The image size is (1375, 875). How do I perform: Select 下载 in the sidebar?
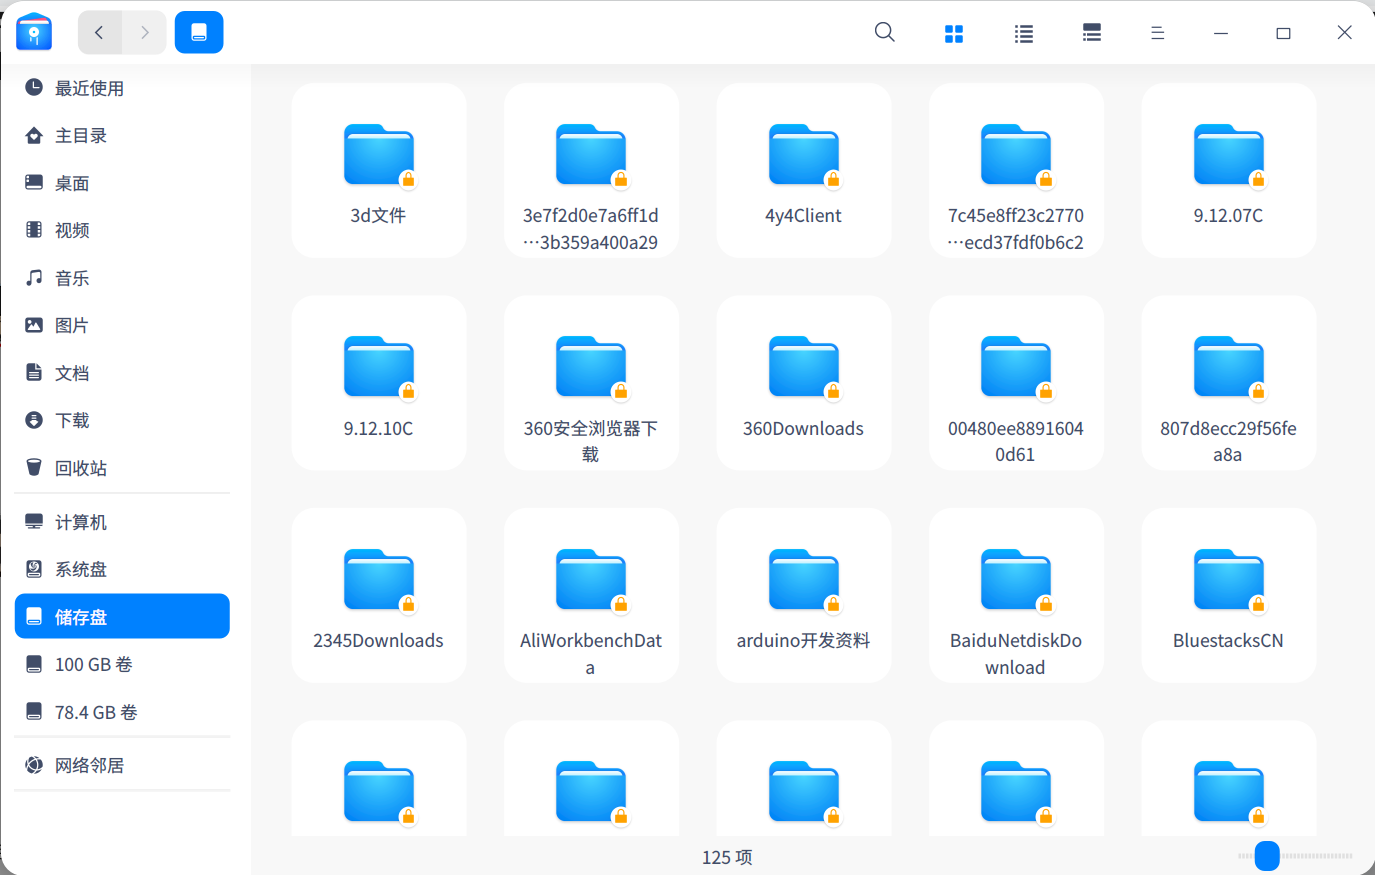tap(72, 420)
